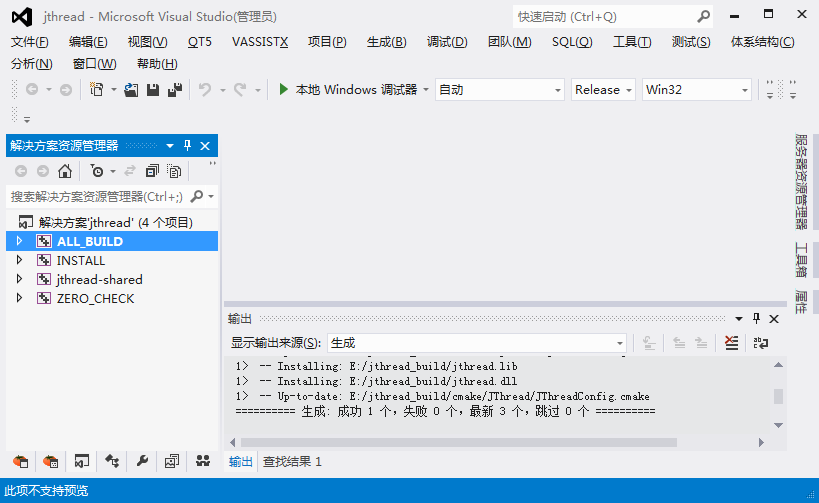Open the QT5 menu

200,42
